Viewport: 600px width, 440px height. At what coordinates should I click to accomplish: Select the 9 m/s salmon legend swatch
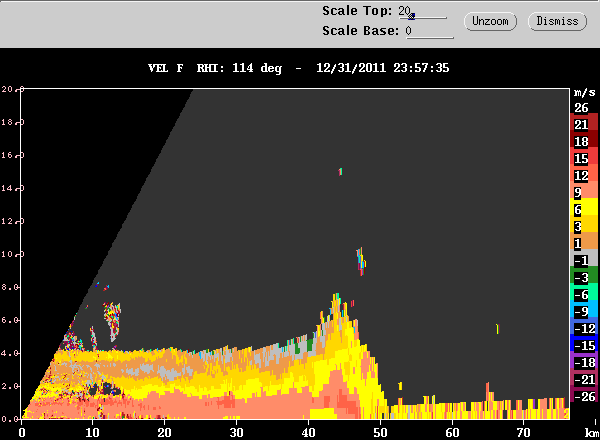(x=584, y=190)
